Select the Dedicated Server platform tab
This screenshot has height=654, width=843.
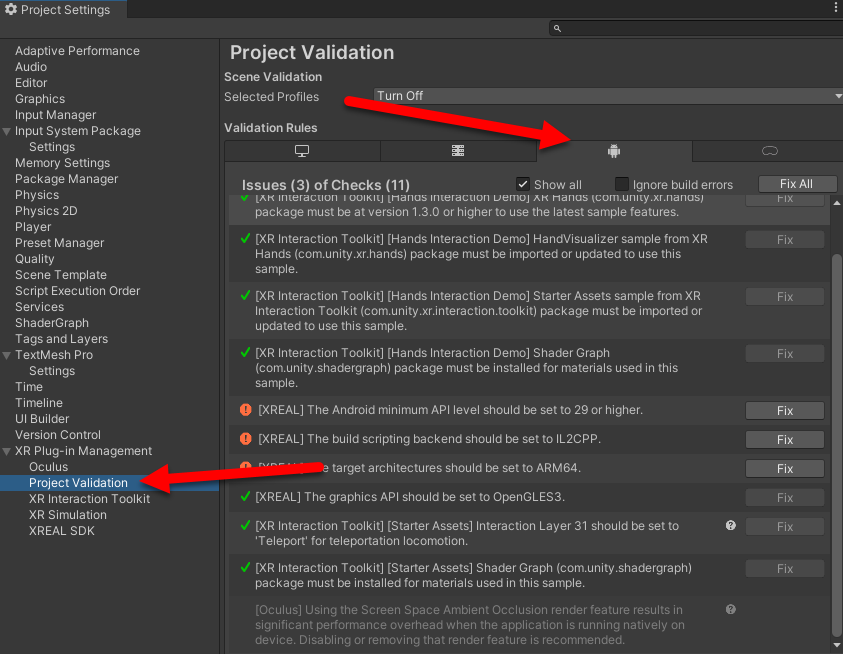(x=458, y=151)
